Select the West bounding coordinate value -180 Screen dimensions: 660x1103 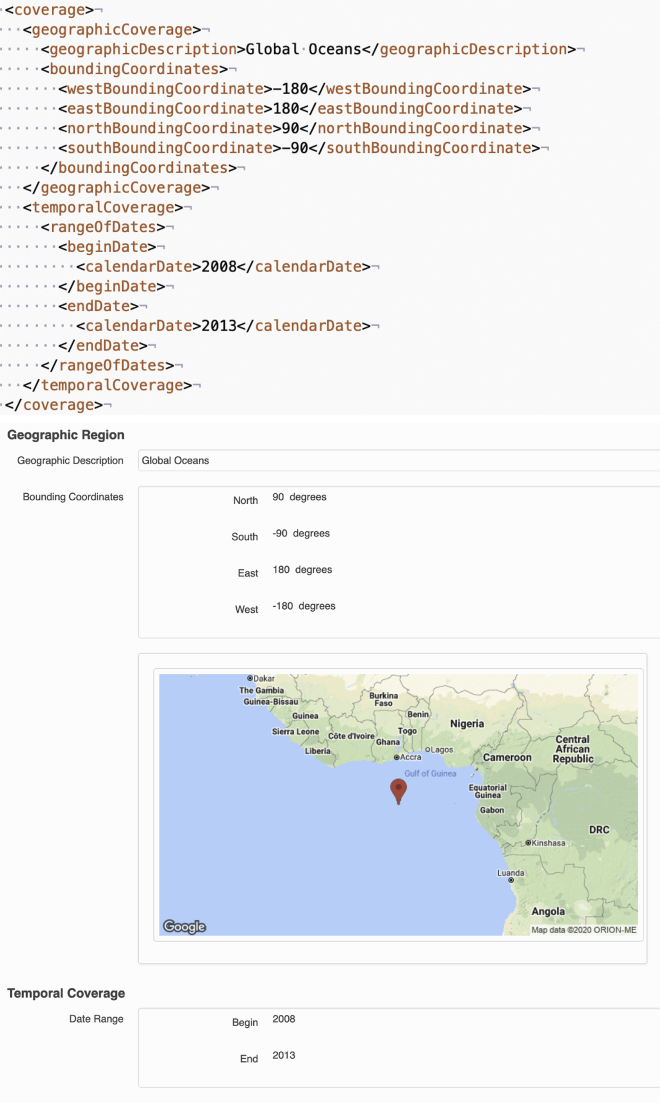pyautogui.click(x=283, y=606)
